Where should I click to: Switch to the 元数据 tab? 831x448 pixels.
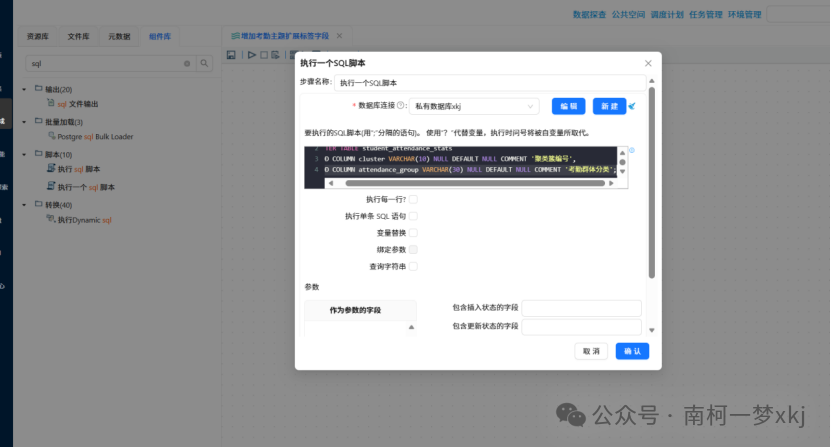click(x=119, y=37)
